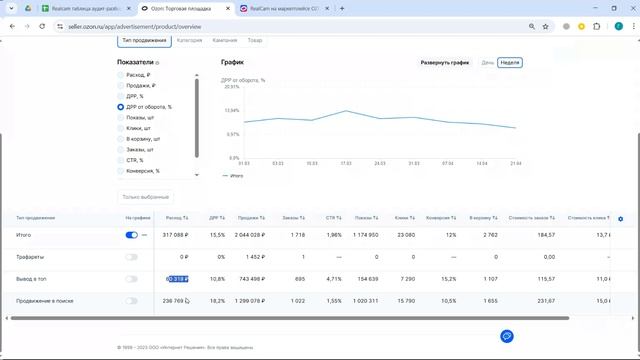
Task: Enable Вывод в топ row on chart
Action: pyautogui.click(x=131, y=279)
